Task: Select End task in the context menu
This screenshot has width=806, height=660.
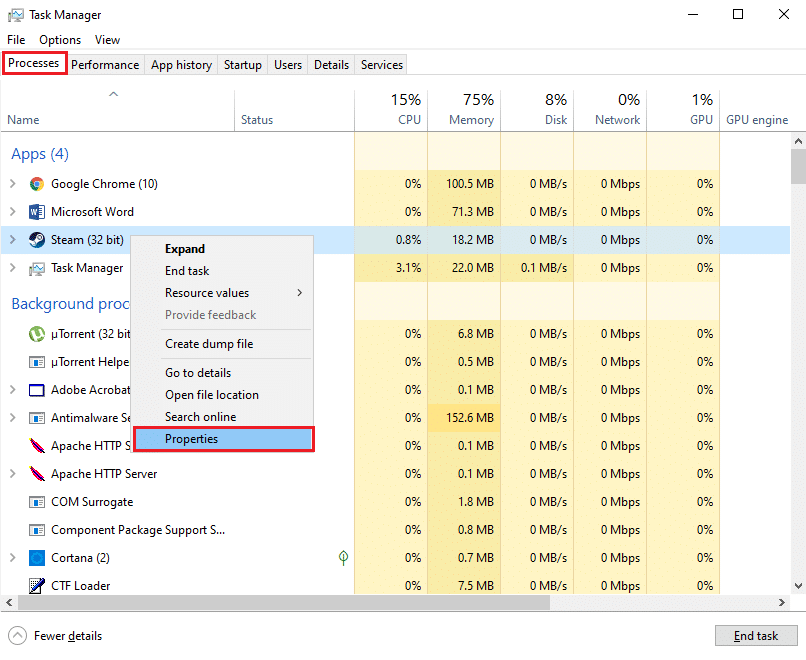Action: coord(187,271)
